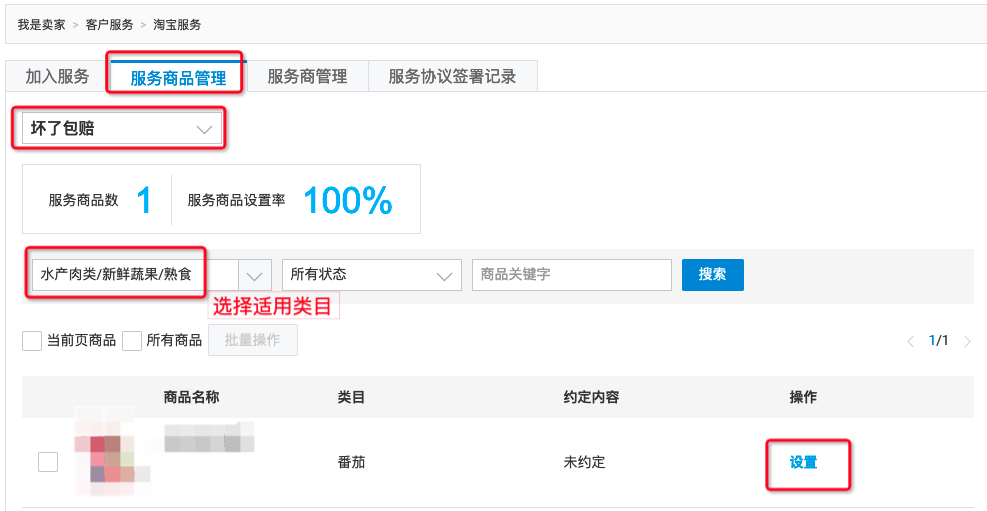987x511 pixels.
Task: Click the 番茄 category cell
Action: pyautogui.click(x=351, y=463)
